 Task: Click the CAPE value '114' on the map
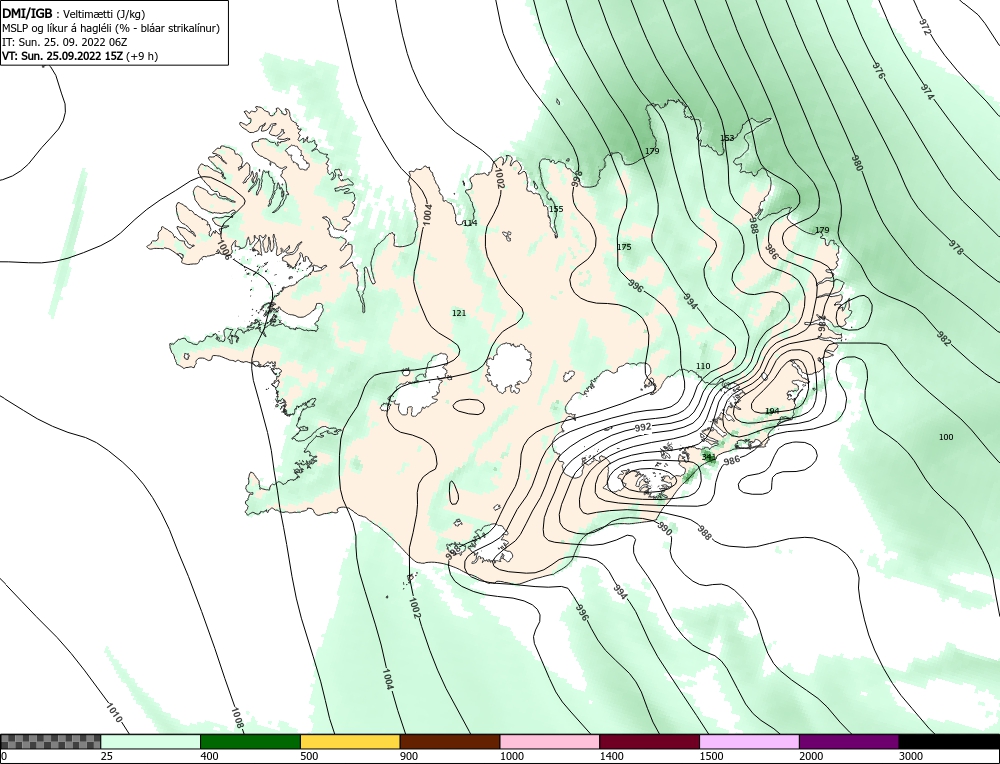470,223
